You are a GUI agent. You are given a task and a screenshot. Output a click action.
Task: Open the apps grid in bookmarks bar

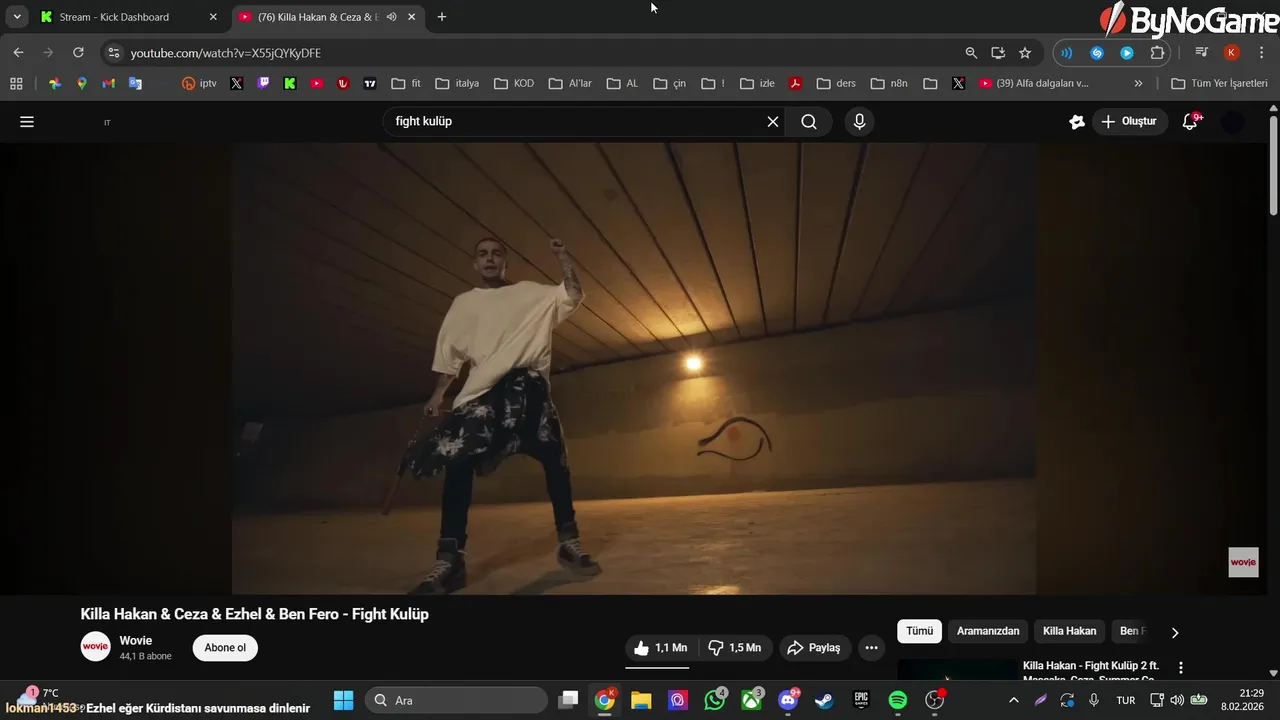coord(16,84)
